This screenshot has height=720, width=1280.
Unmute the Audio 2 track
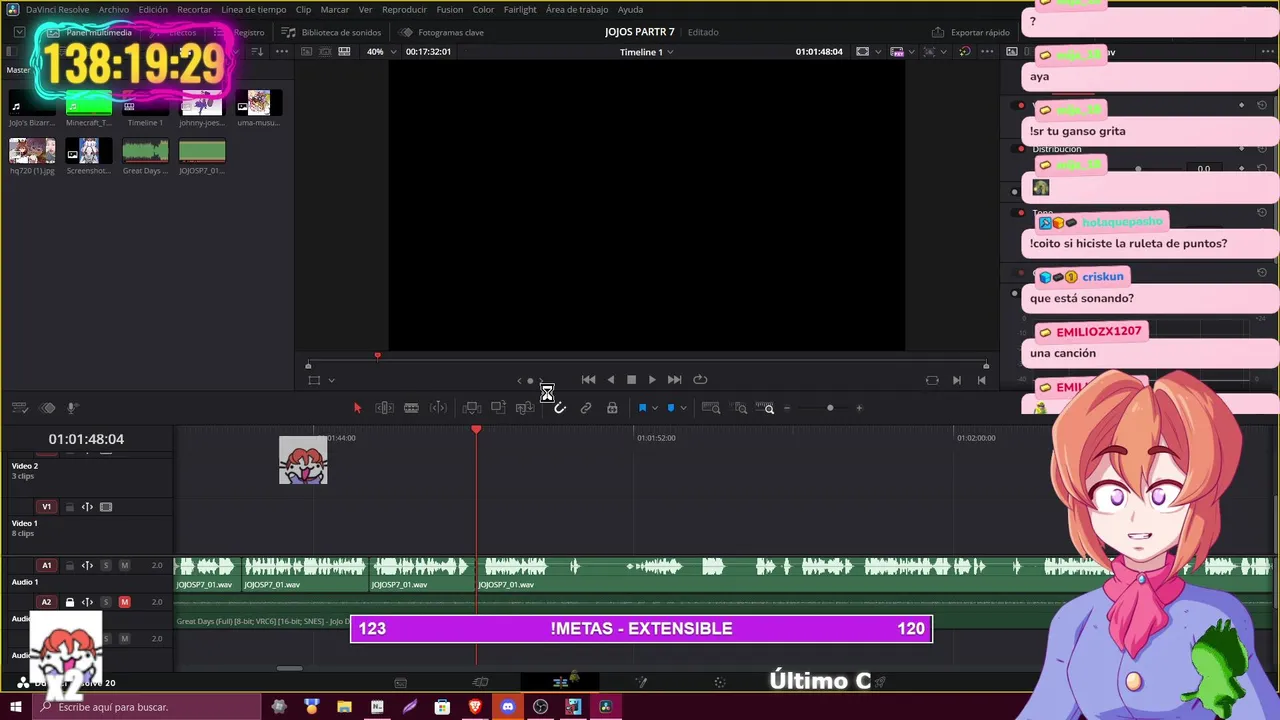click(x=124, y=602)
